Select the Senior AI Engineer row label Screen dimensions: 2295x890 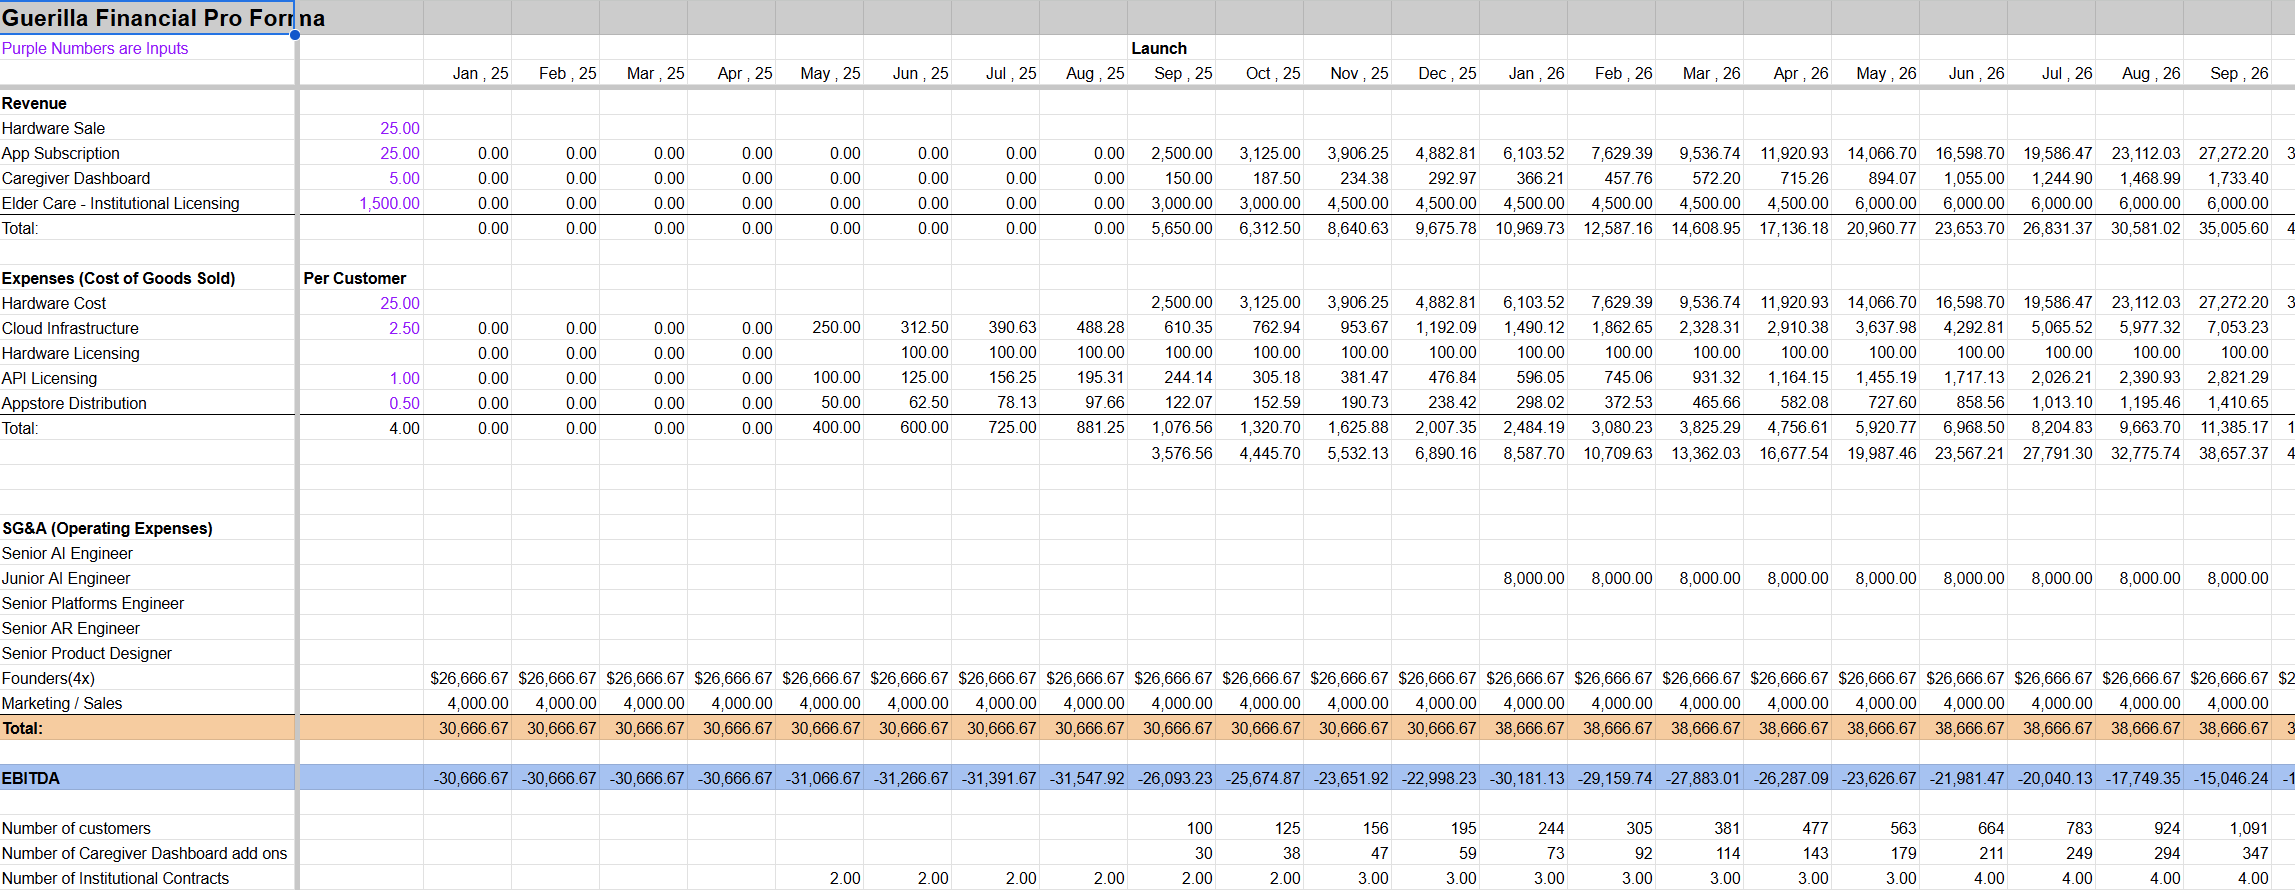[67, 553]
